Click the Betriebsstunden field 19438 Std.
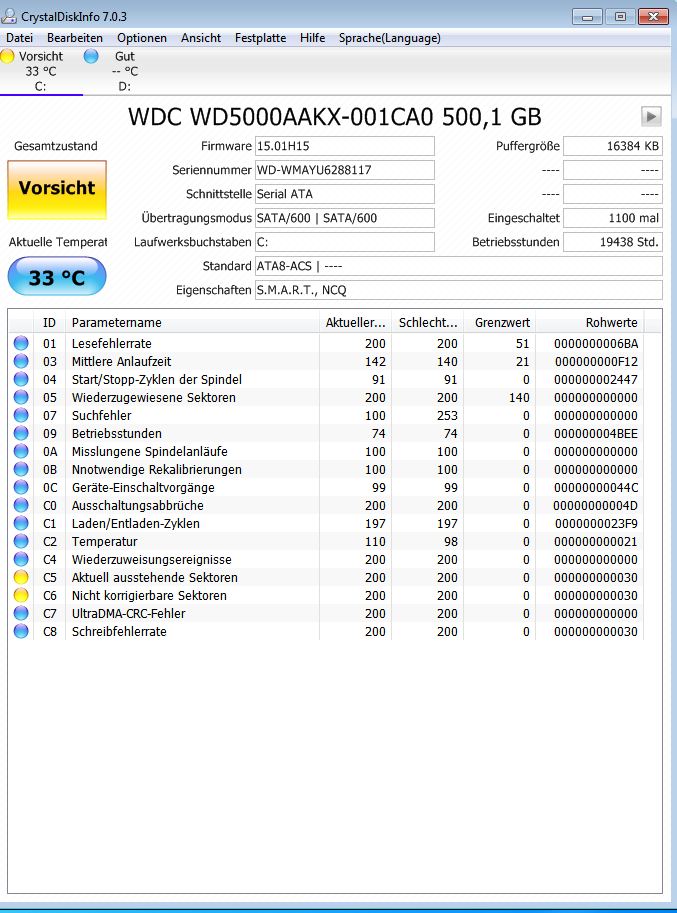 coord(613,242)
